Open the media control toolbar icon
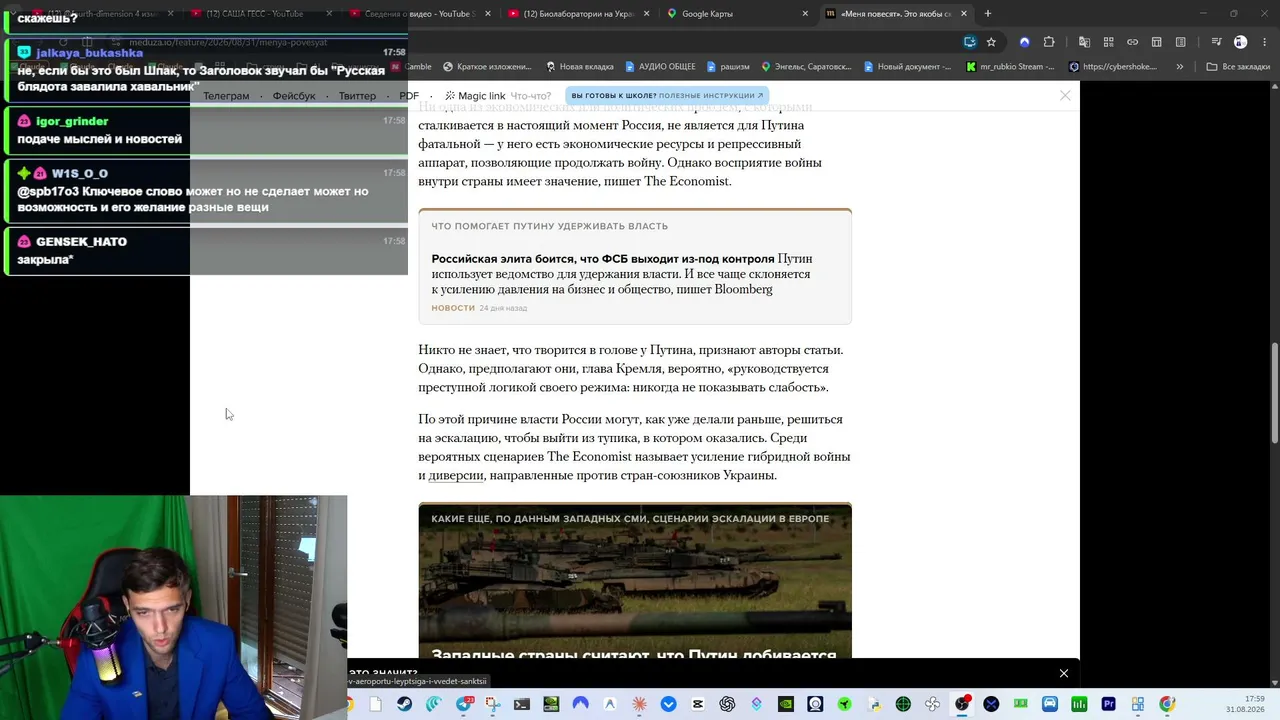Image resolution: width=1280 pixels, height=720 pixels. [x=1217, y=42]
